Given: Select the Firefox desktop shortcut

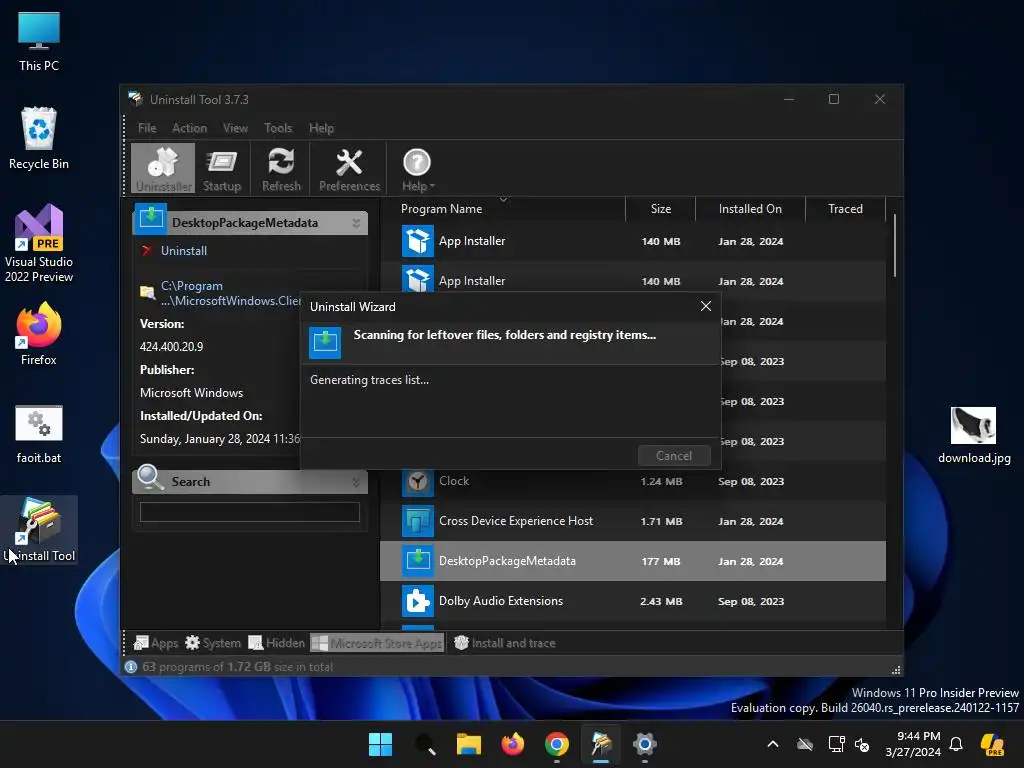Looking at the screenshot, I should [39, 334].
